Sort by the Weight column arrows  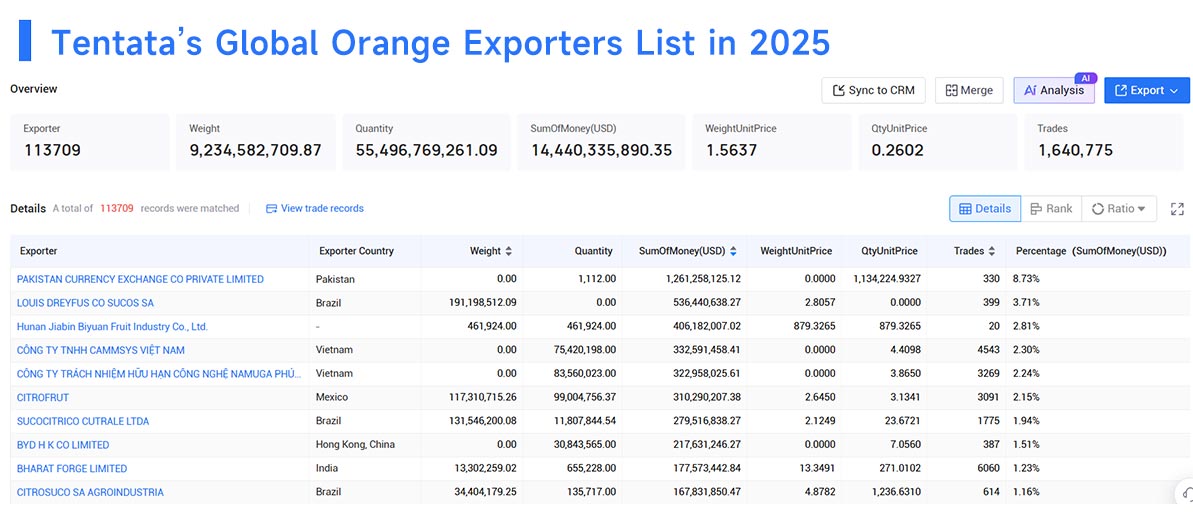tap(508, 251)
